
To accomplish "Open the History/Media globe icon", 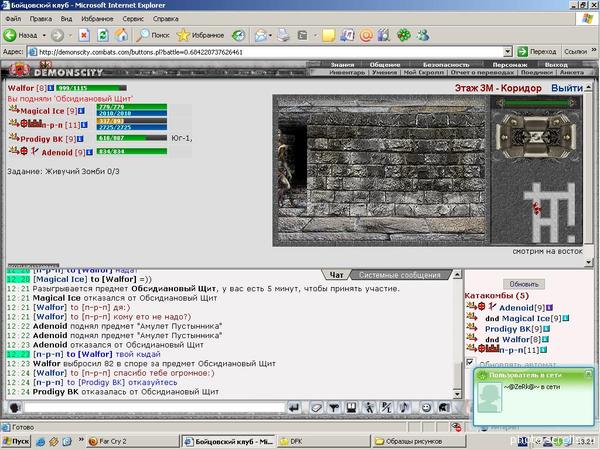I will pyautogui.click(x=238, y=35).
